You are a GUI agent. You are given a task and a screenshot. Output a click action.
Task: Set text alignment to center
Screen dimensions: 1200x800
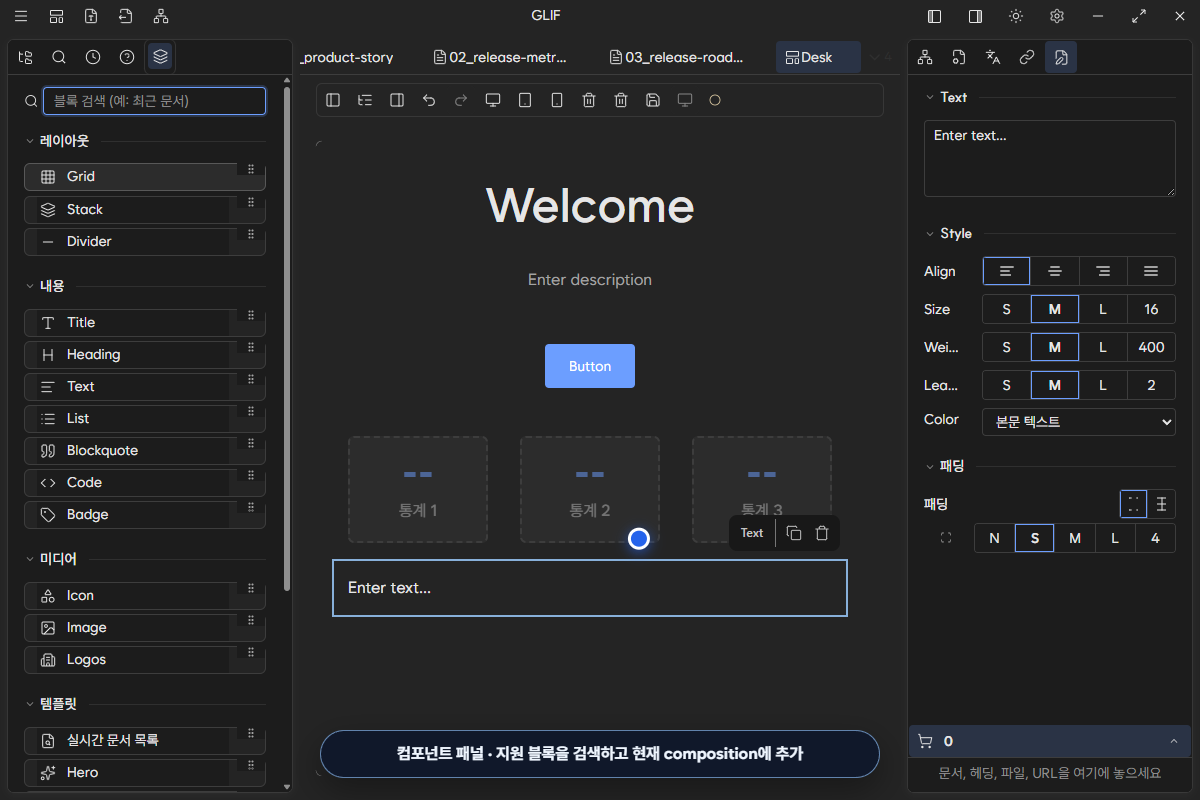(1055, 271)
